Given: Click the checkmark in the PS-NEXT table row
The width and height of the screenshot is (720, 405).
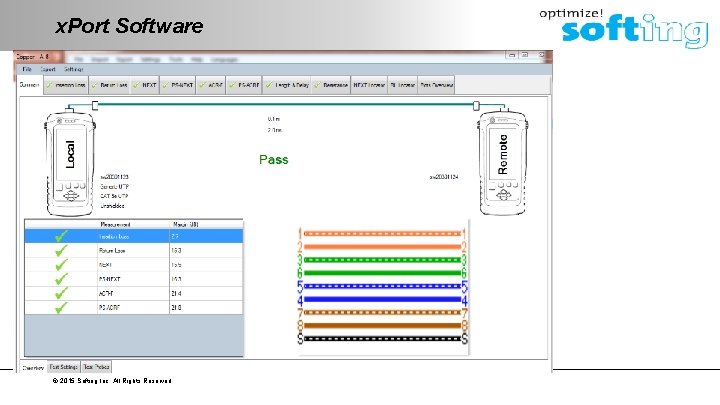Looking at the screenshot, I should pyautogui.click(x=61, y=279).
